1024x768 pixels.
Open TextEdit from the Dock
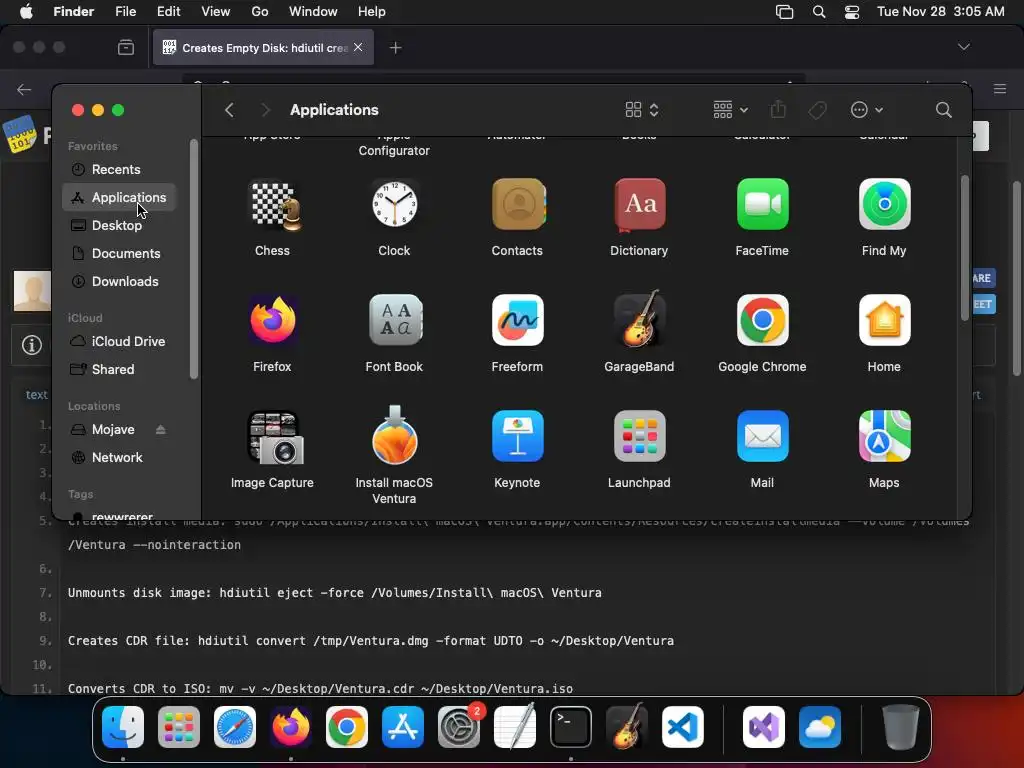[515, 727]
